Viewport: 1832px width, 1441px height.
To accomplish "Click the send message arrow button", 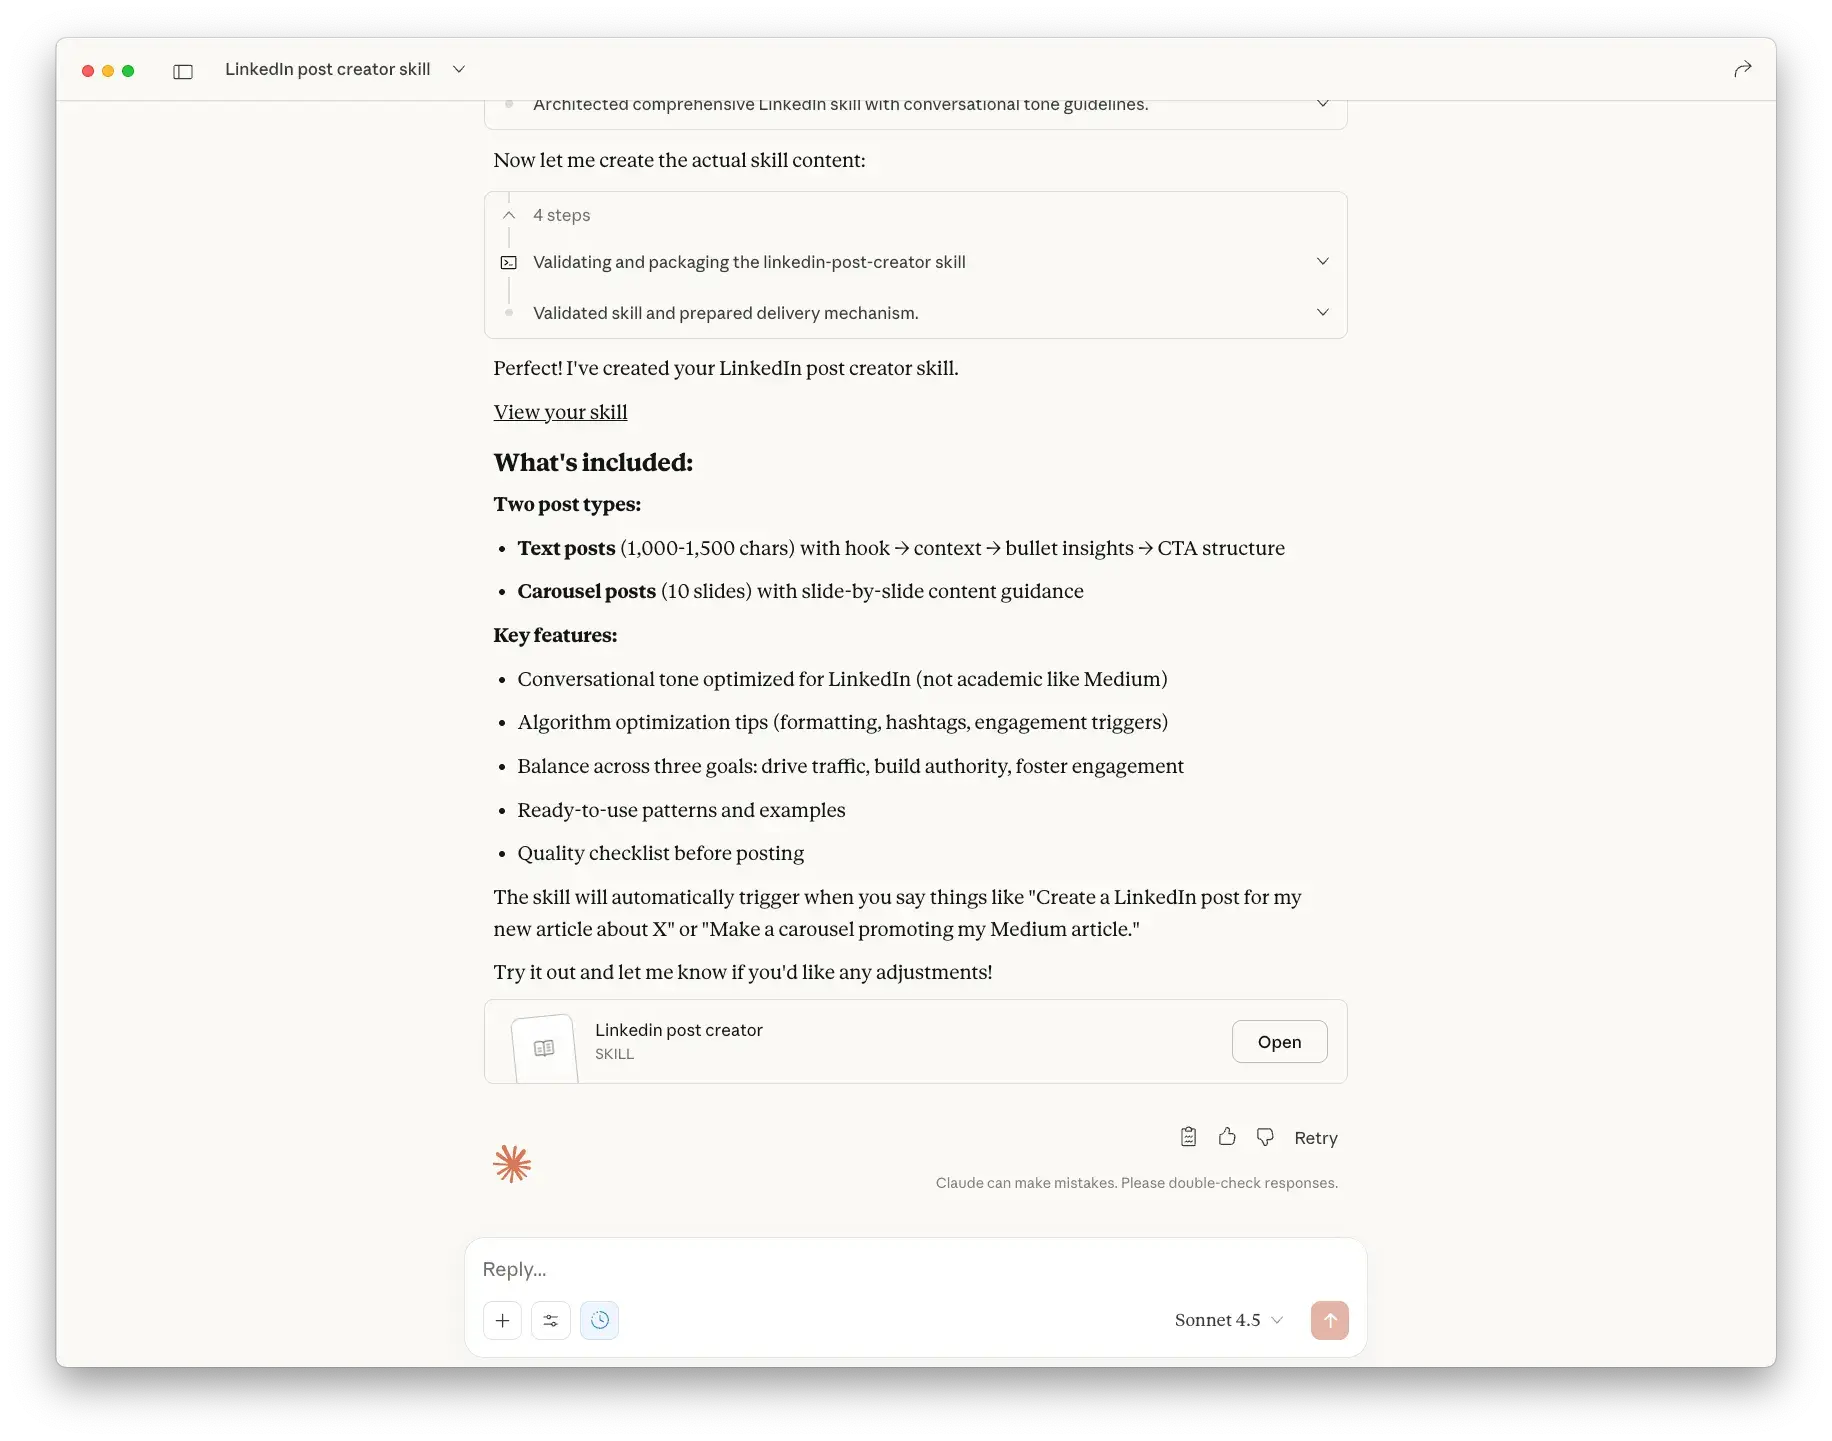I will coord(1329,1320).
